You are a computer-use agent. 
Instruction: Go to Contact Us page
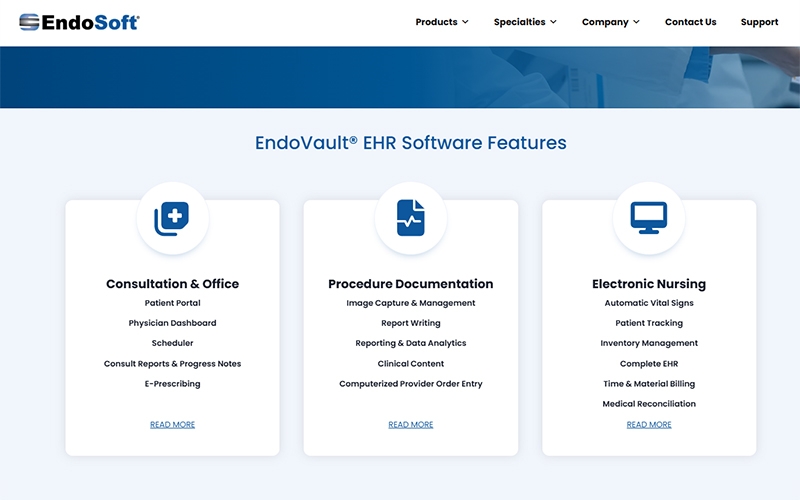pos(690,22)
